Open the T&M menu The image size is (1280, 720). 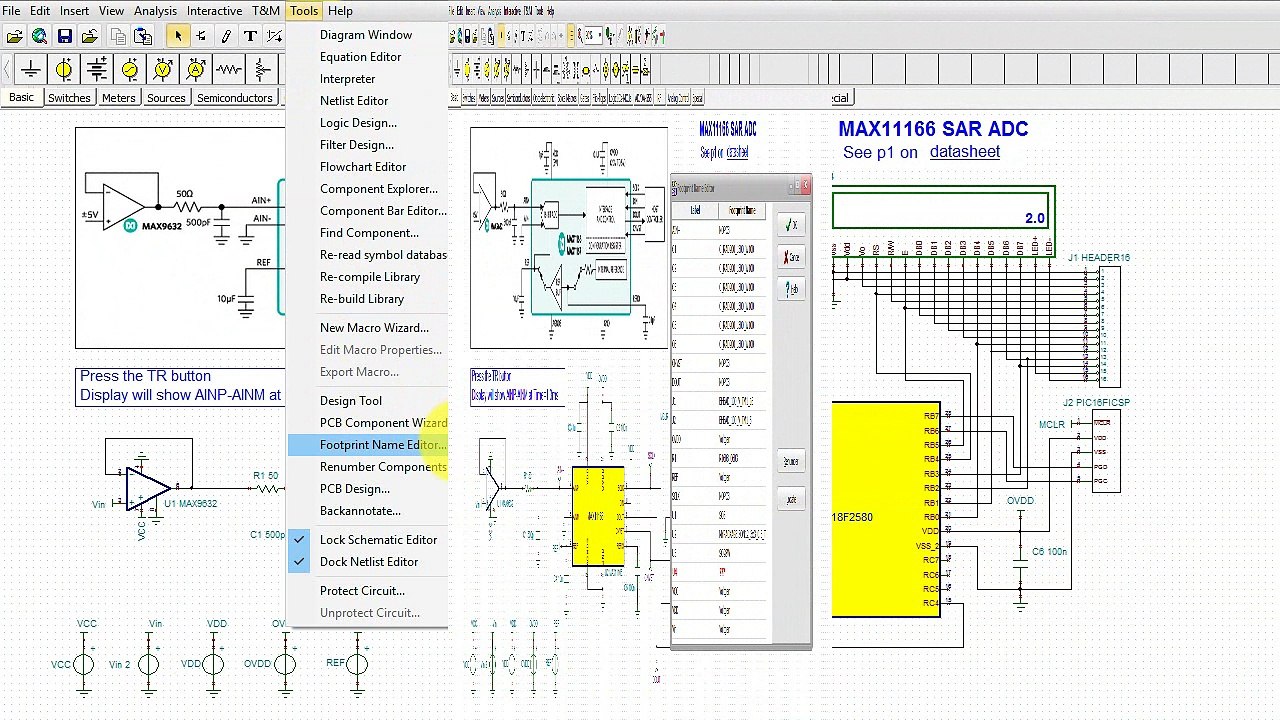click(265, 11)
